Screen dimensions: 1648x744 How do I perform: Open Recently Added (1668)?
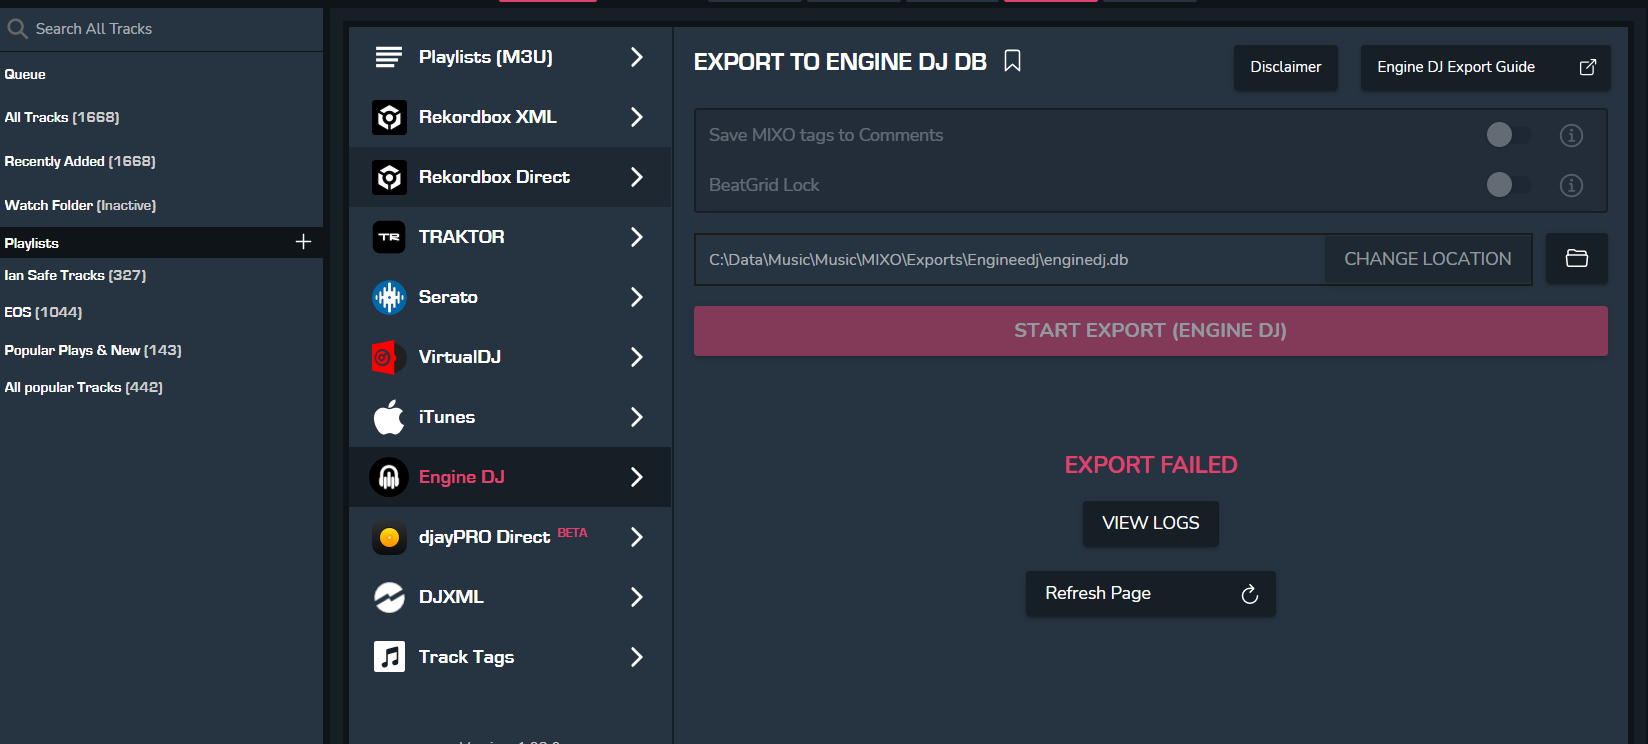[80, 161]
